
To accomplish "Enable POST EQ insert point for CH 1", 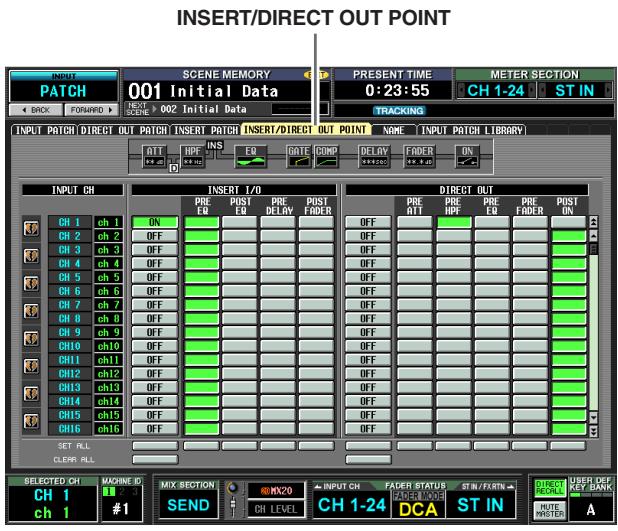I will click(x=240, y=222).
